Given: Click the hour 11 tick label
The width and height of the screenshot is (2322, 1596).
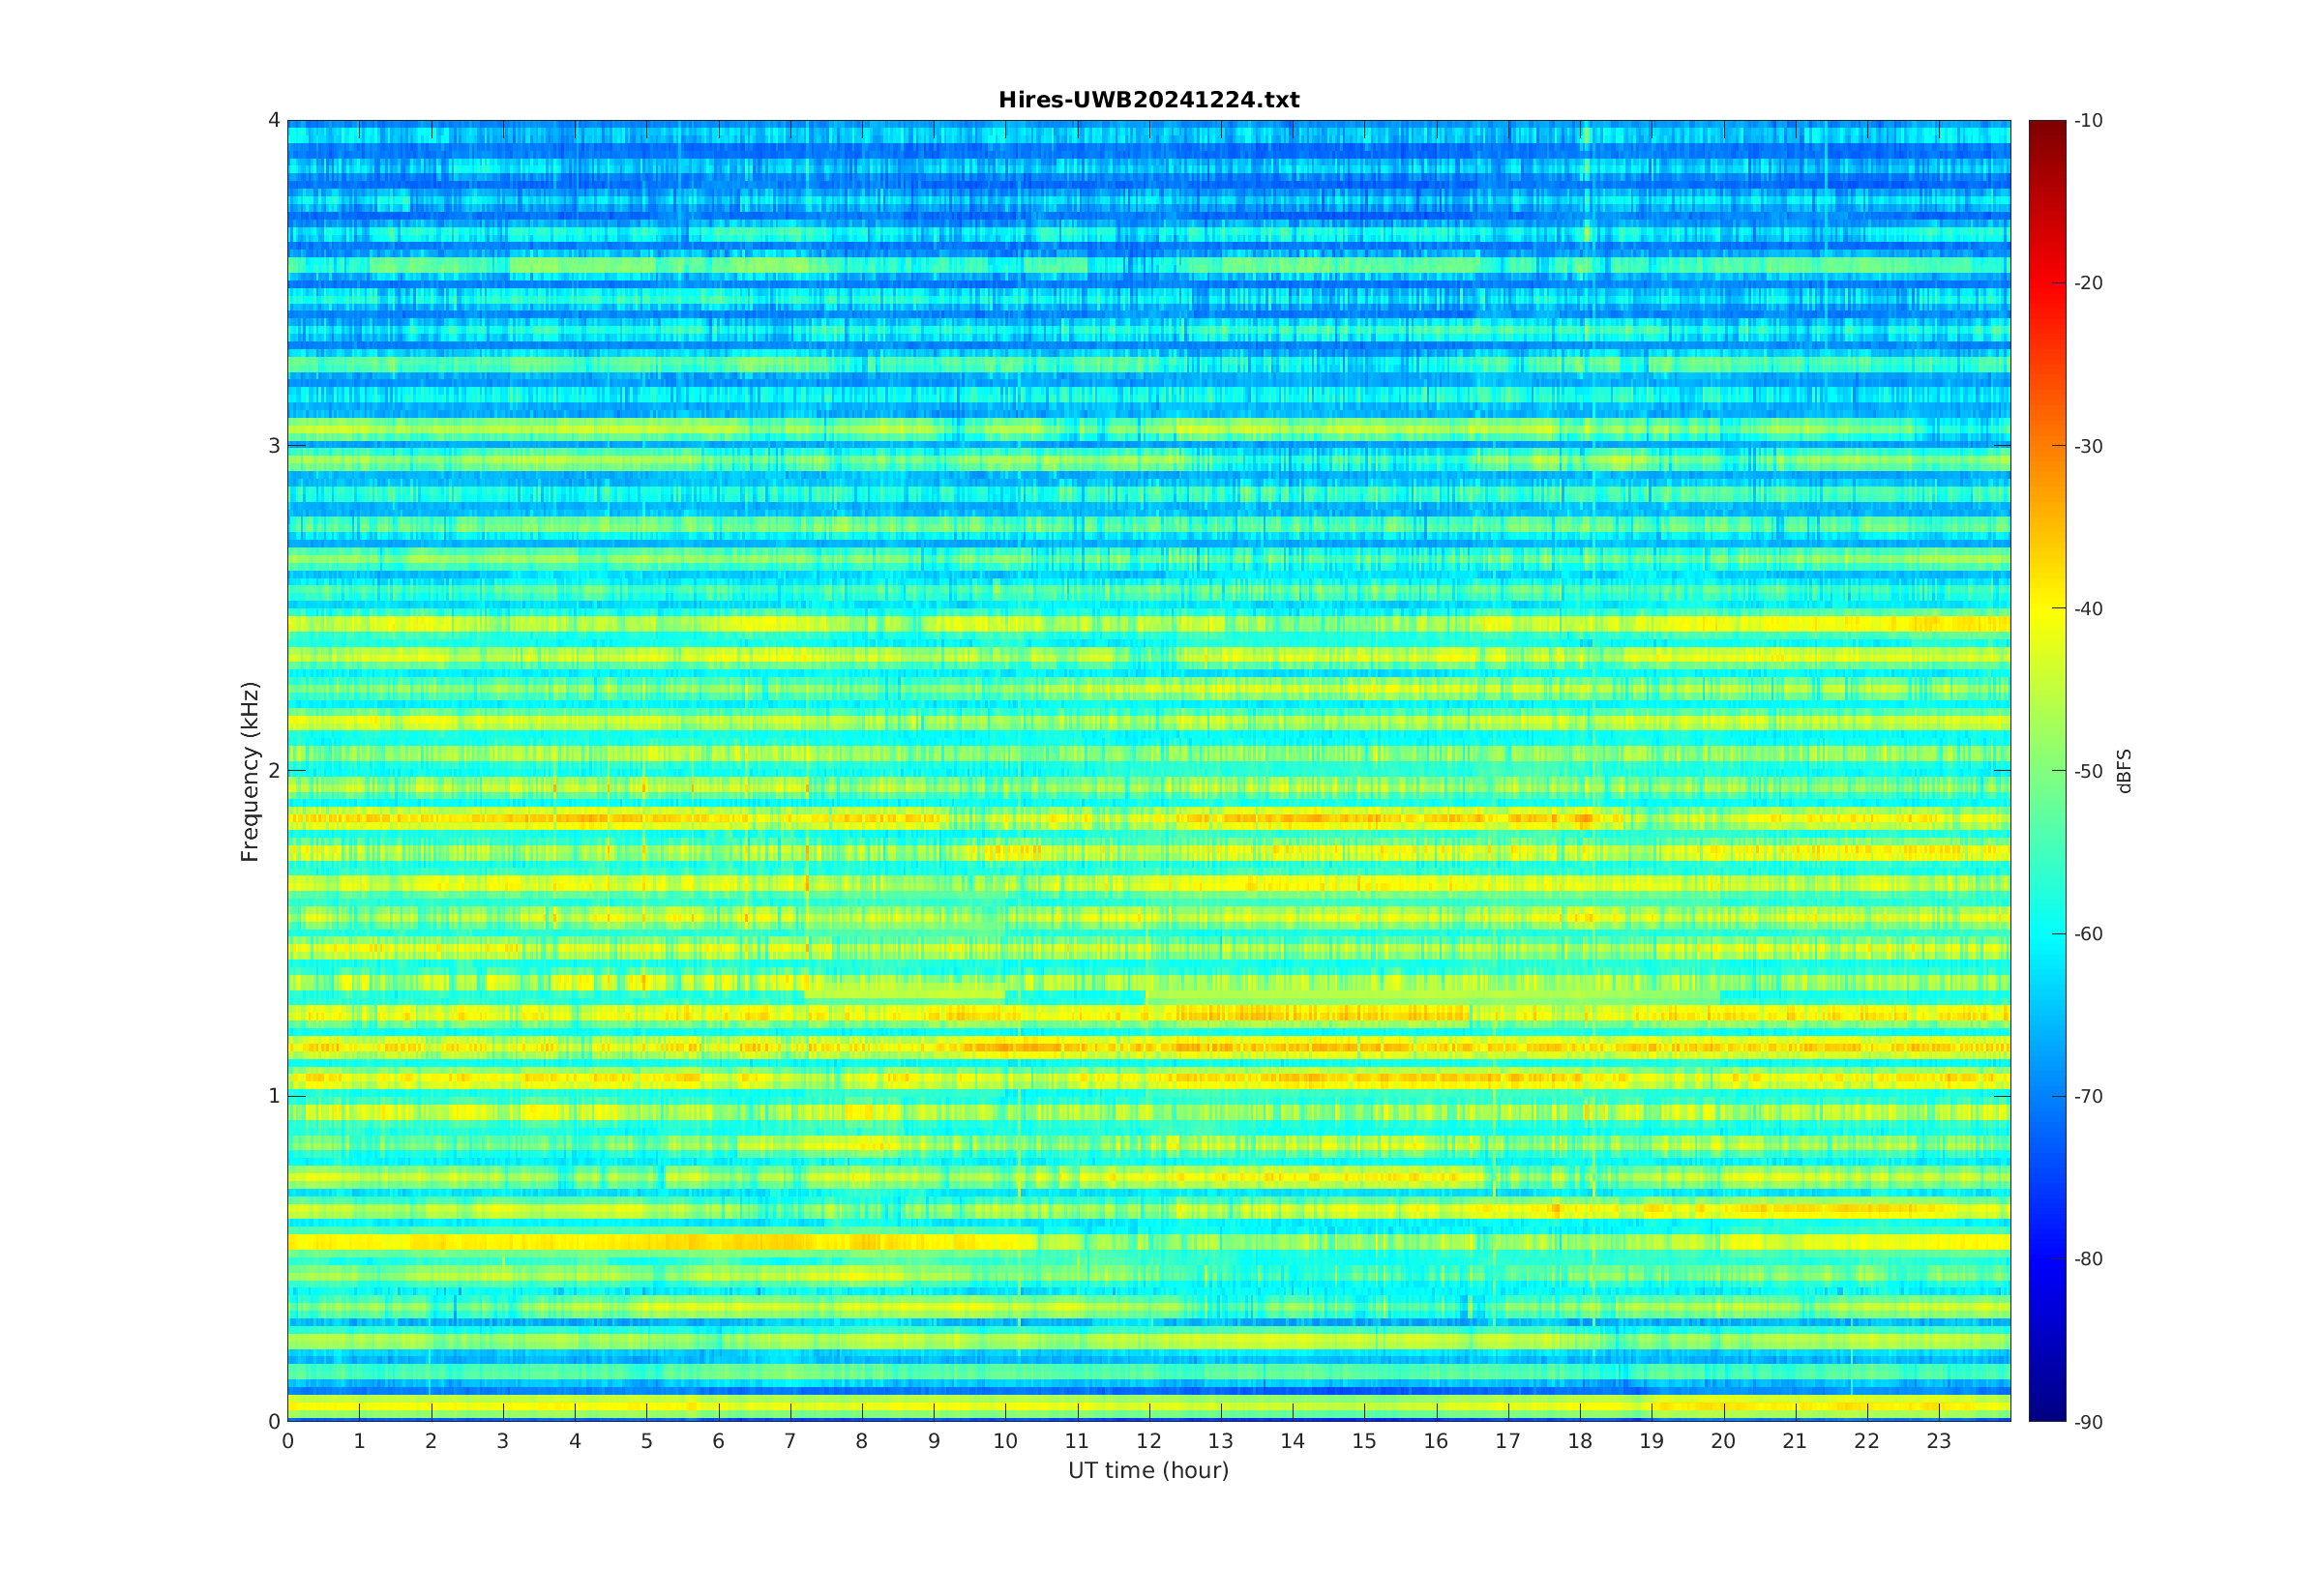Looking at the screenshot, I should coord(1077,1441).
